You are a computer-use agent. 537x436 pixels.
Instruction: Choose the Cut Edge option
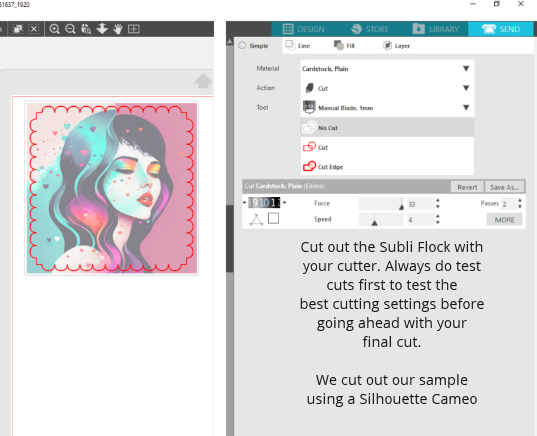click(x=387, y=167)
